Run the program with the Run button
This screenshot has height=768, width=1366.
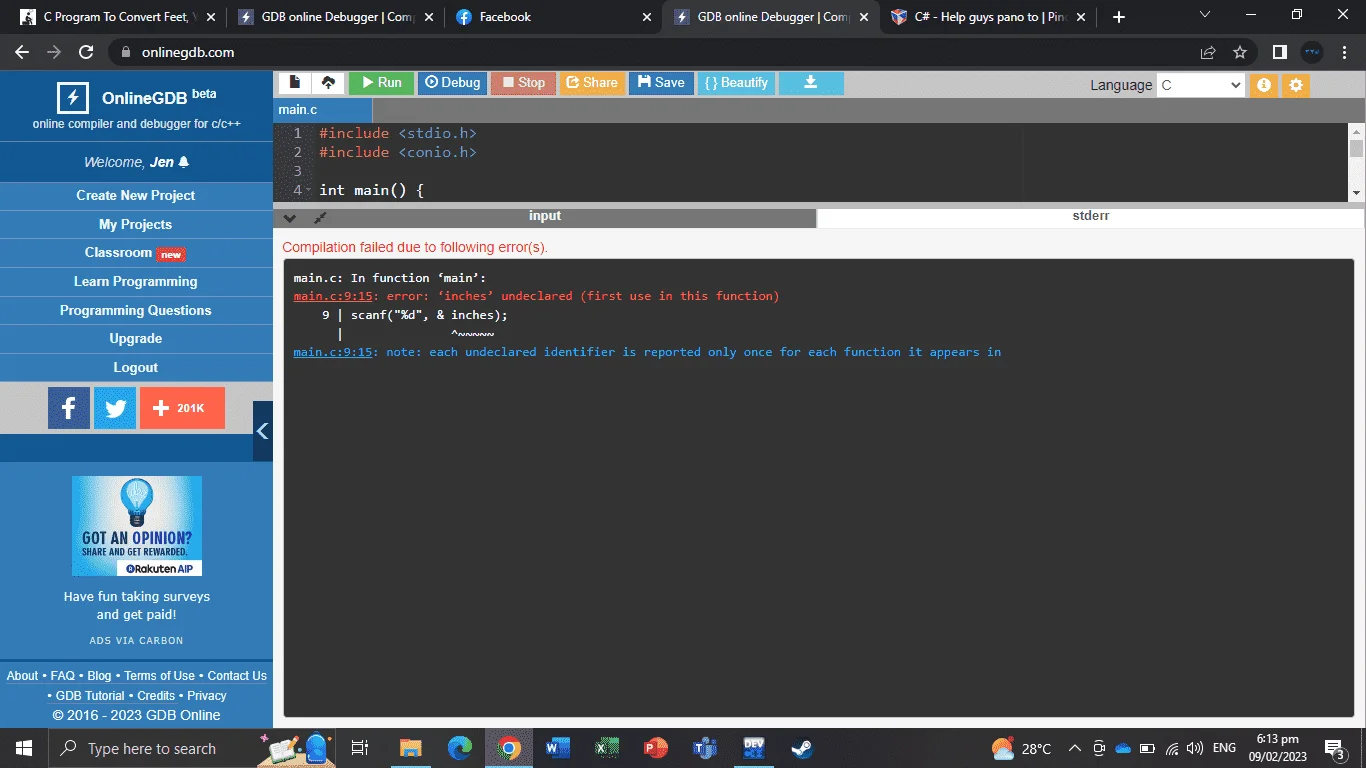(x=381, y=83)
